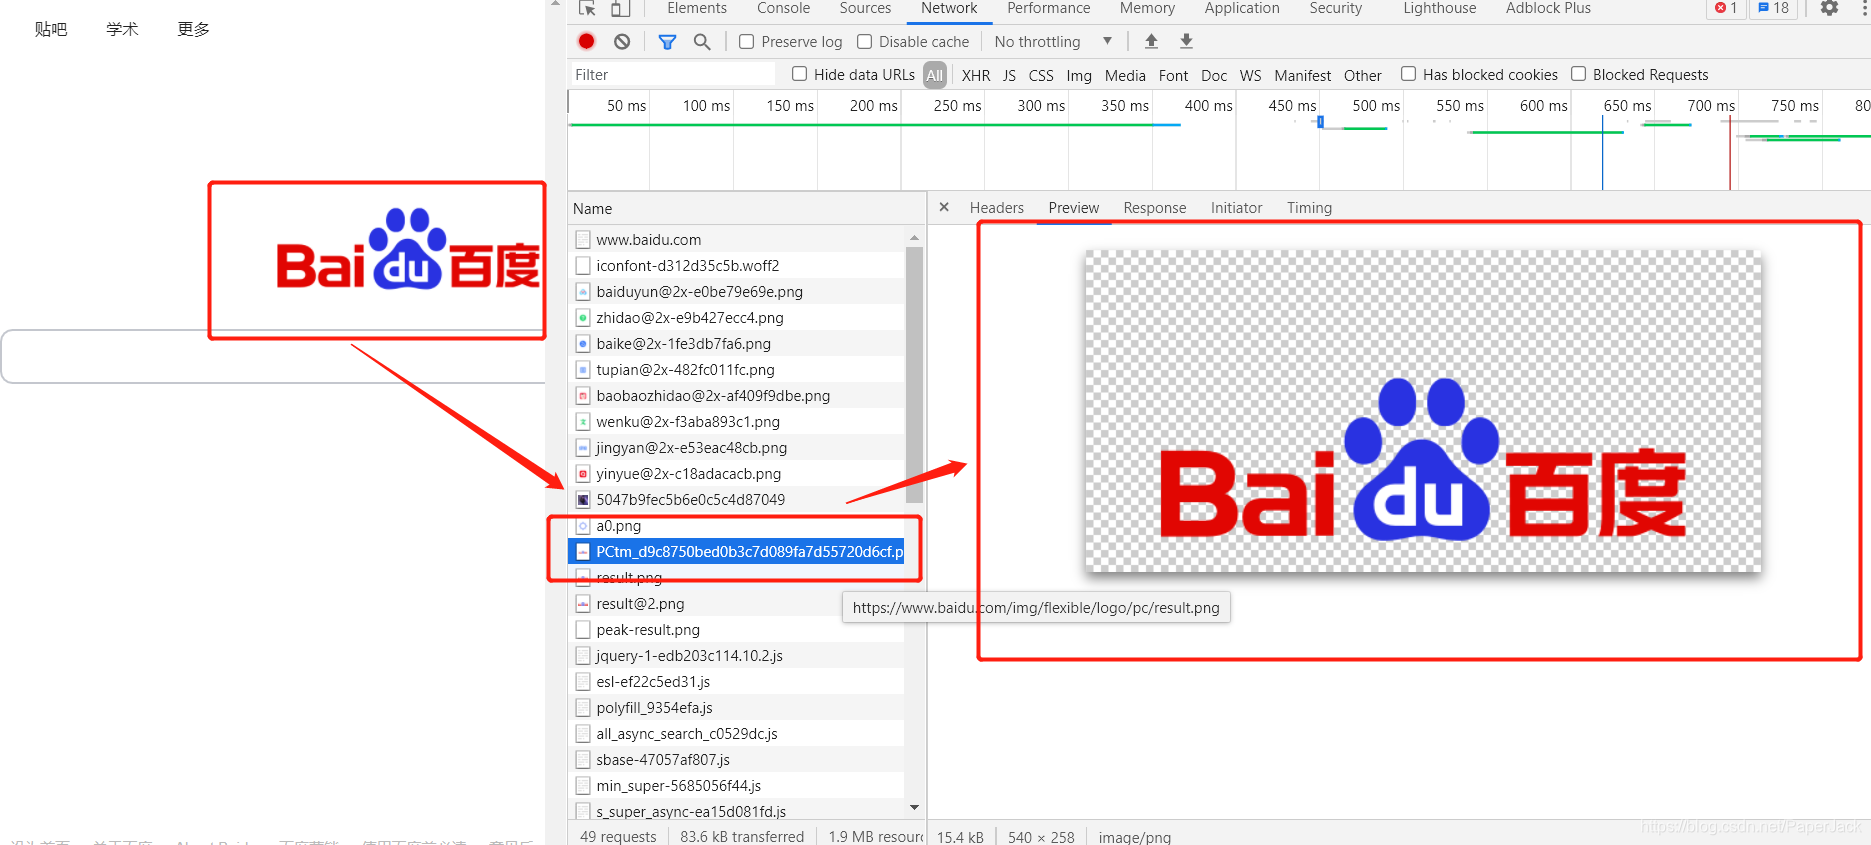Image resolution: width=1871 pixels, height=845 pixels.
Task: Enable Disable cache checkbox
Action: coord(864,41)
